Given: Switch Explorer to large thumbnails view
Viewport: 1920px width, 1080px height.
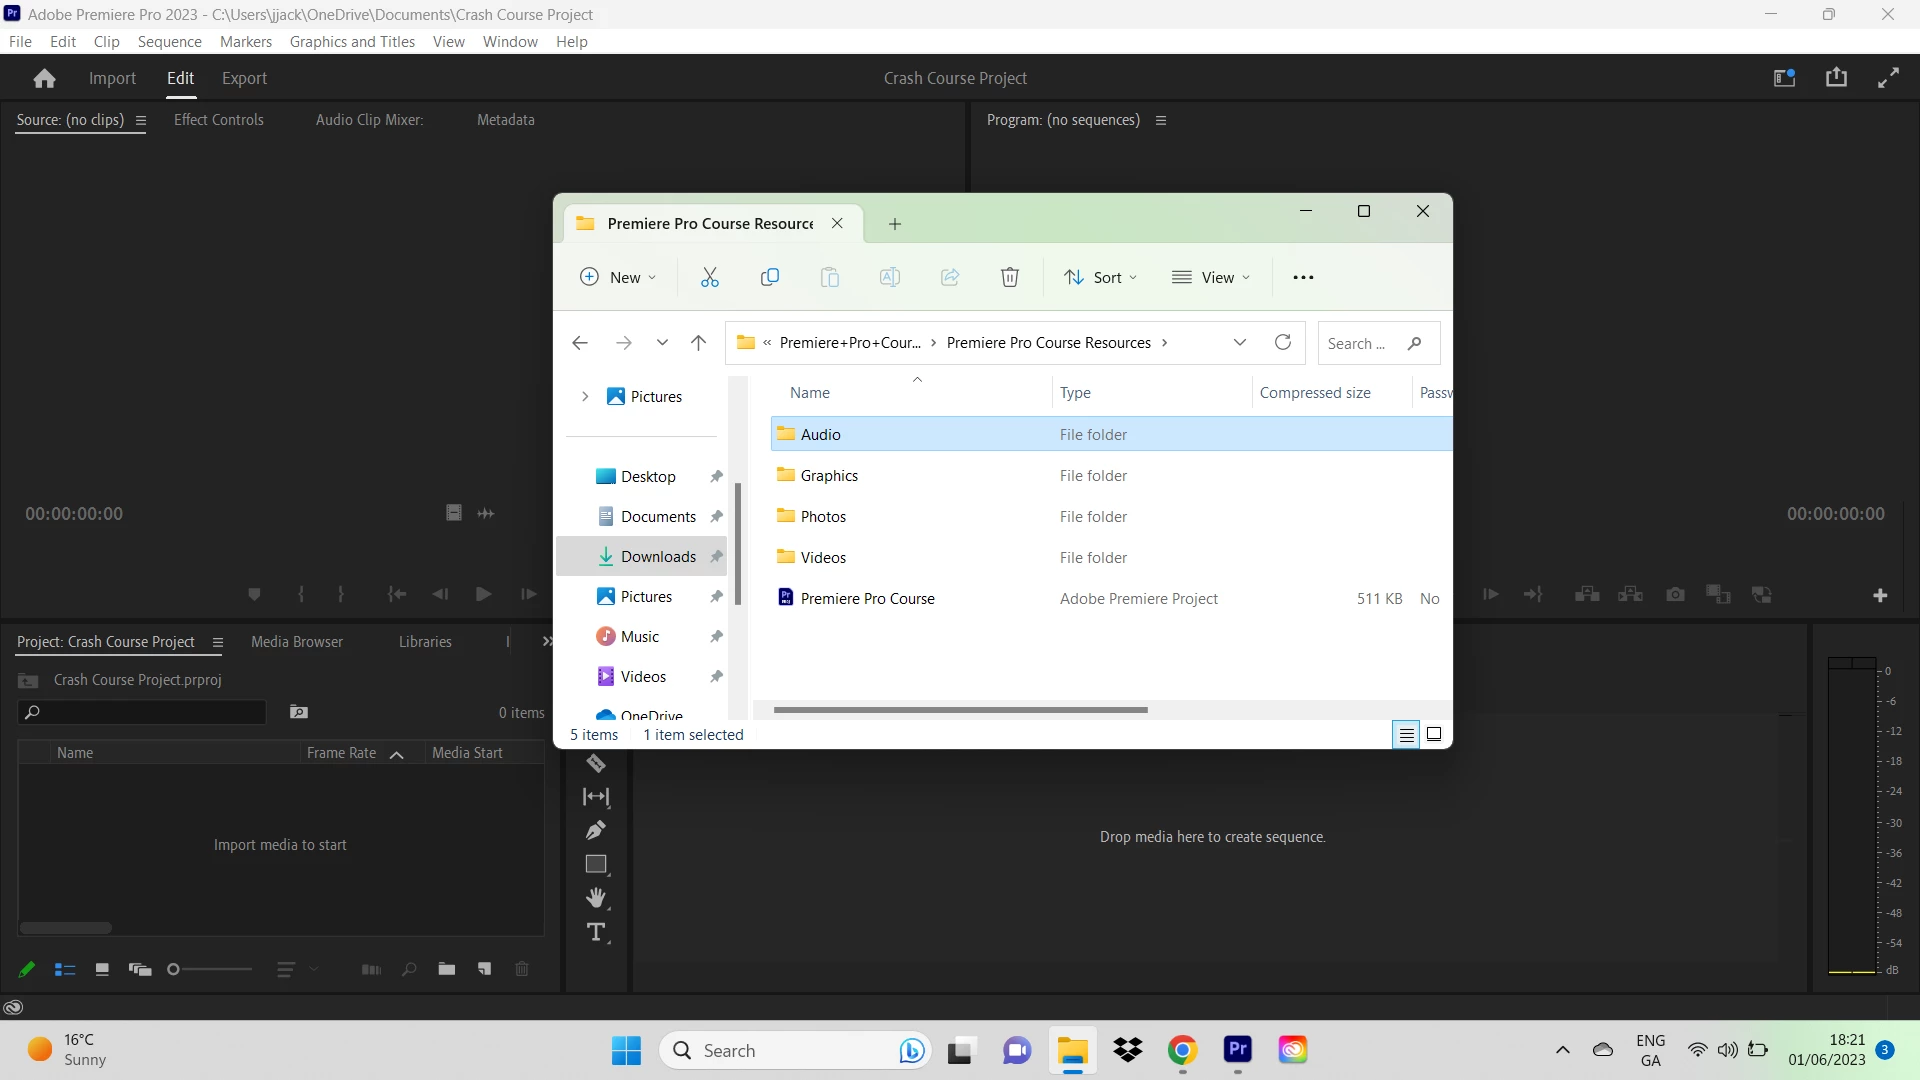Looking at the screenshot, I should [x=1433, y=734].
